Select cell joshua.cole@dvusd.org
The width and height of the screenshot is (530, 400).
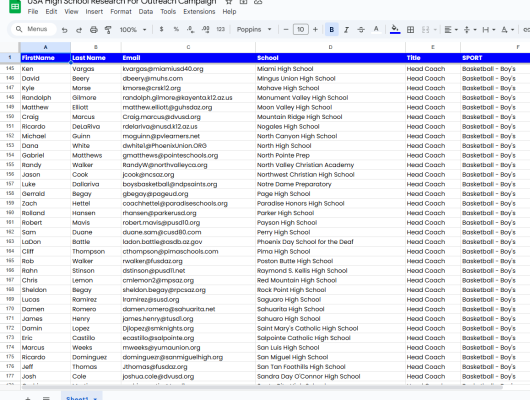188,376
